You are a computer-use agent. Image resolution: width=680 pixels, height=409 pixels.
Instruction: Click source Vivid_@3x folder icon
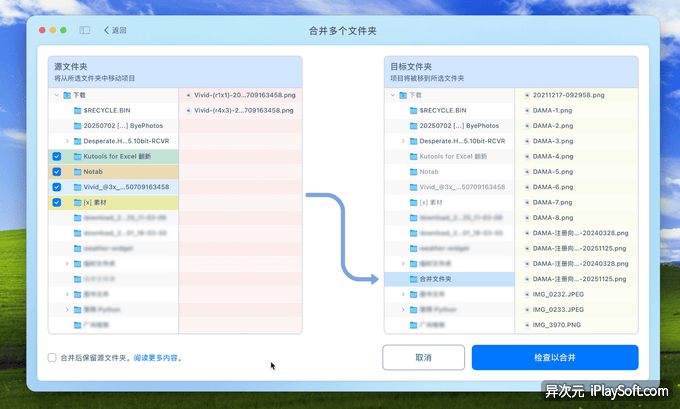(78, 187)
